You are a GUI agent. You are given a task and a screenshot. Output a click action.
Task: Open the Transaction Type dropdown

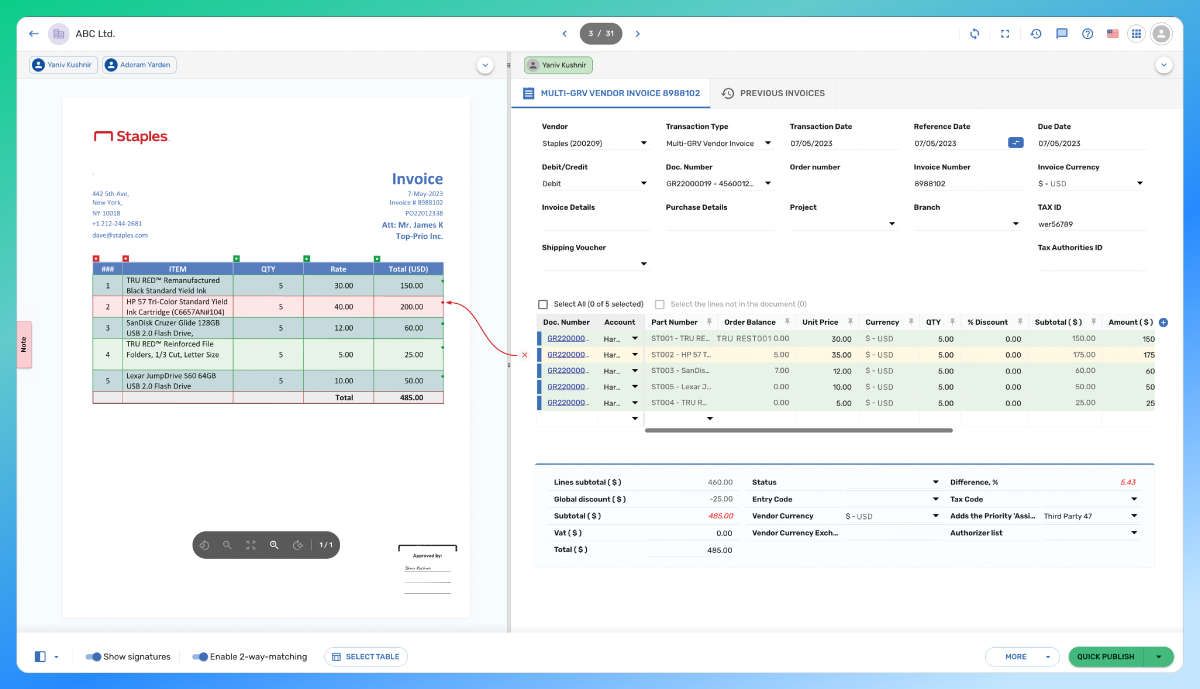pos(719,143)
